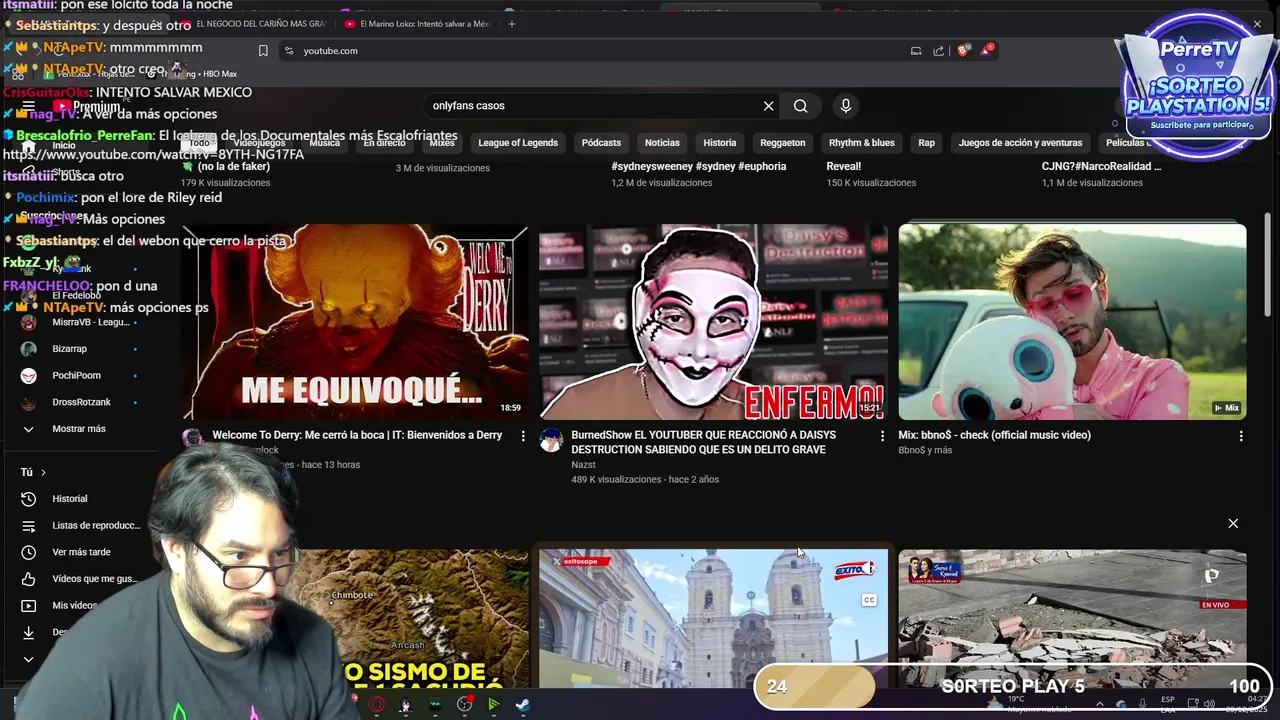Open options menu for Welcome To Derry video
The image size is (1280, 720).
click(x=523, y=436)
